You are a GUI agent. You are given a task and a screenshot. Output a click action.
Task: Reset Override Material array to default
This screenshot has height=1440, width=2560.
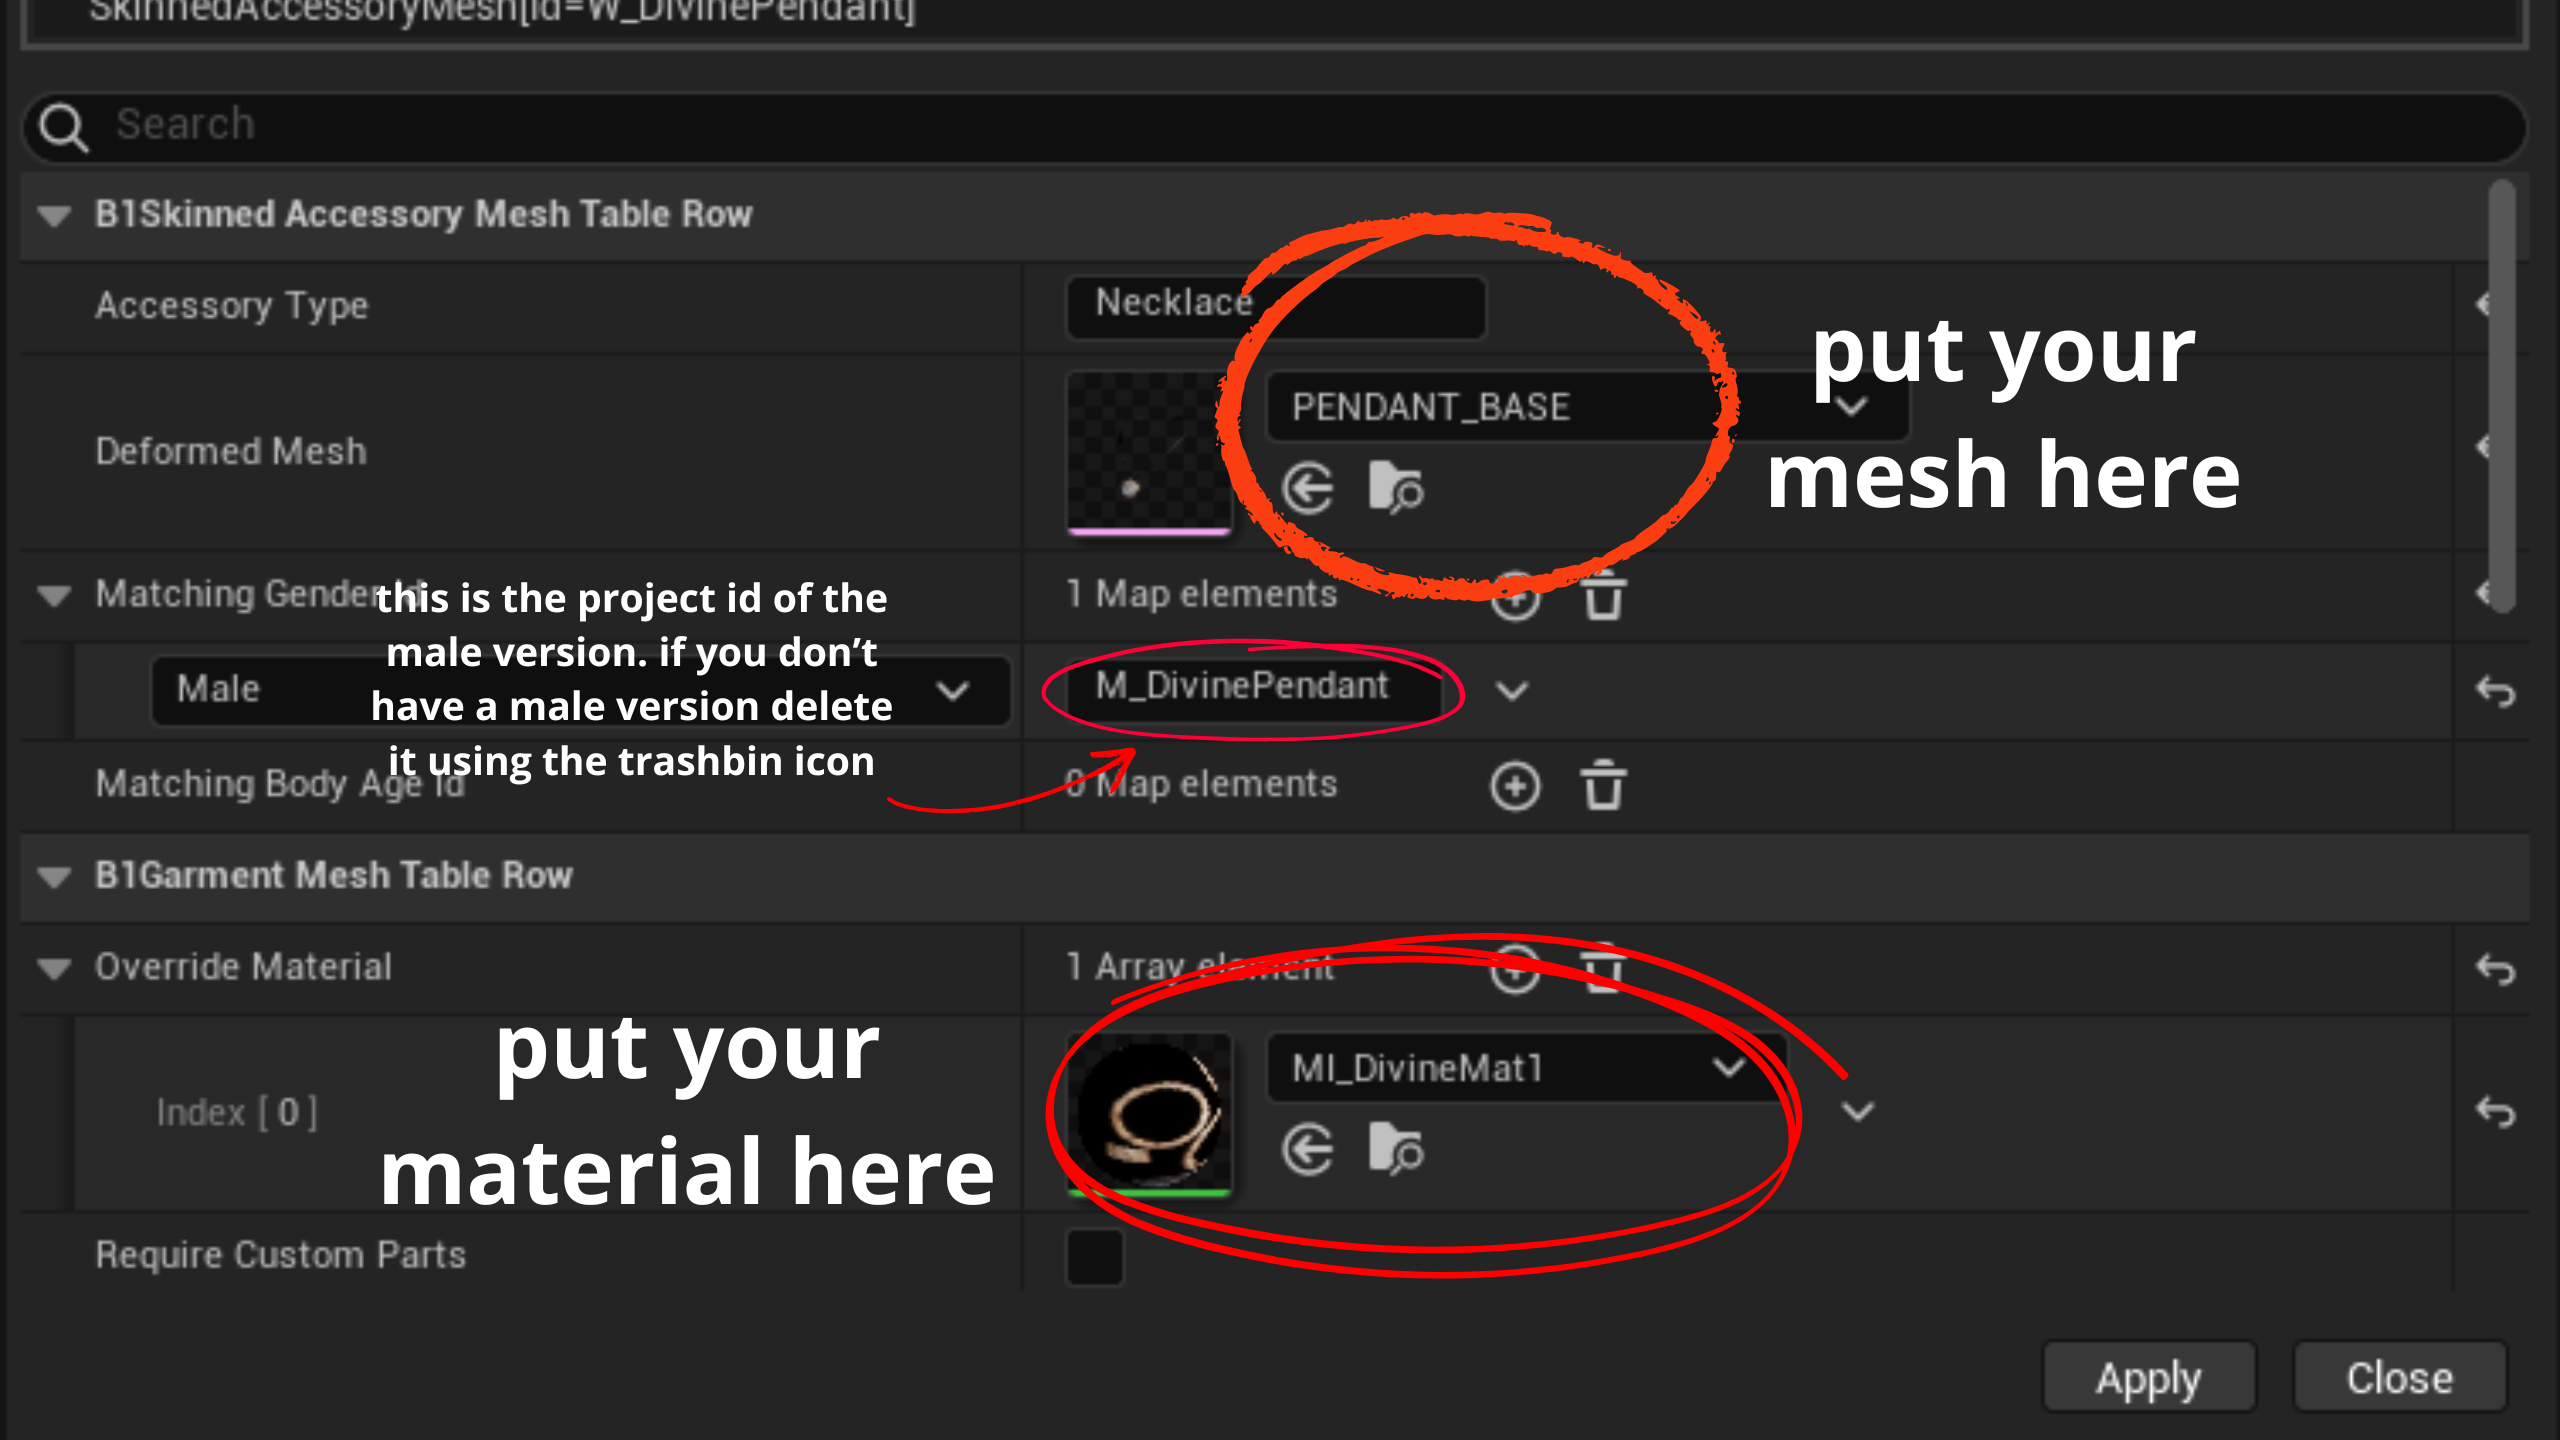click(x=2495, y=968)
